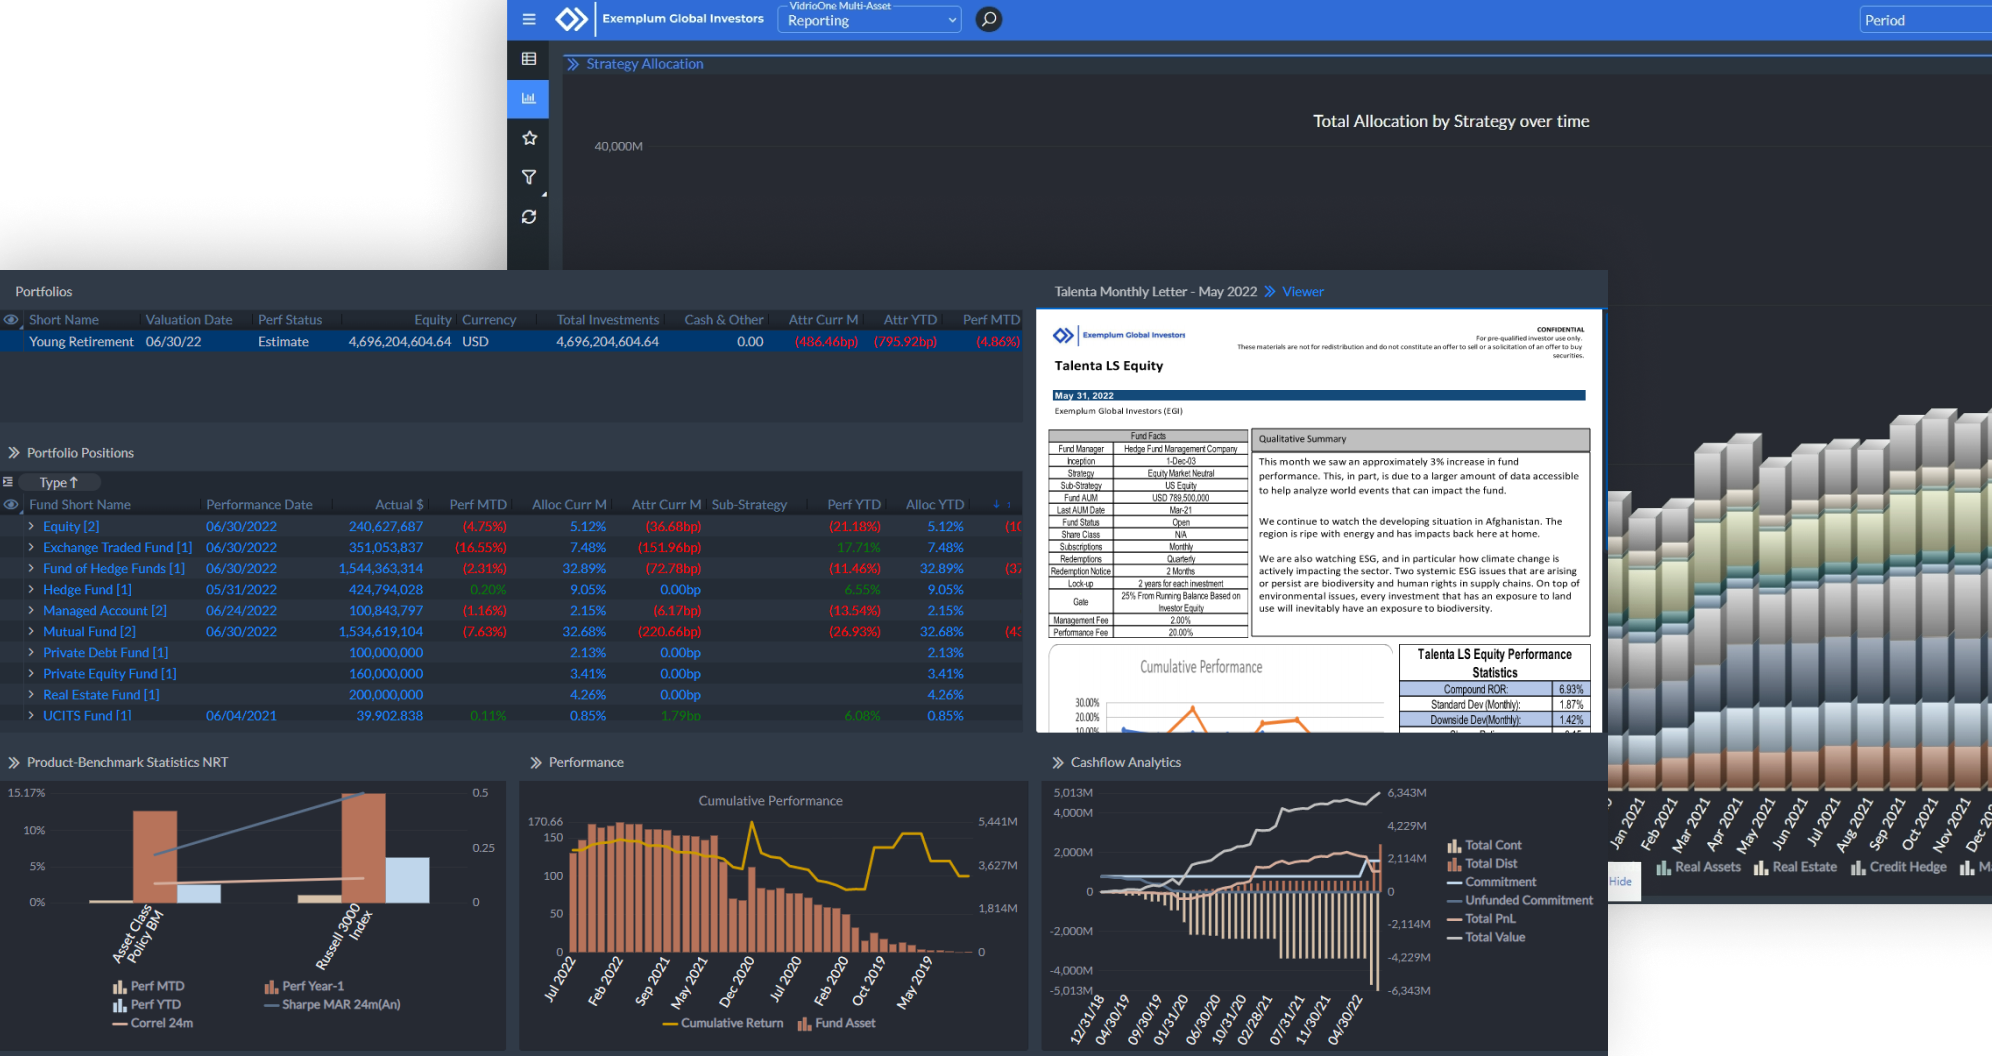Toggle Total PnL series in legend
1992x1056 pixels.
point(1482,918)
